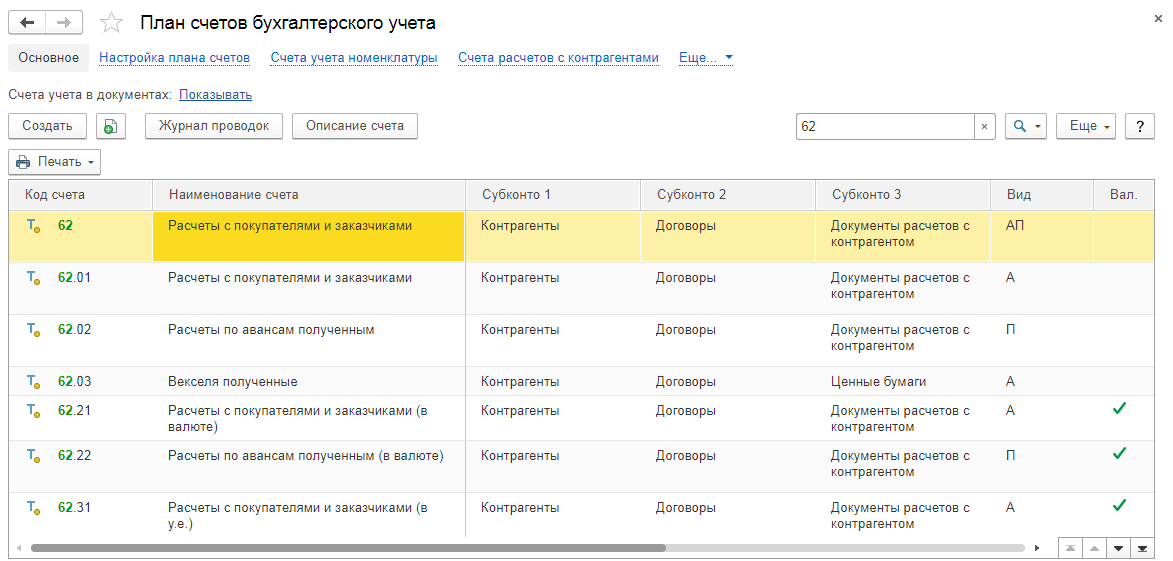The width and height of the screenshot is (1173, 561).
Task: Click the Создать button
Action: point(48,126)
